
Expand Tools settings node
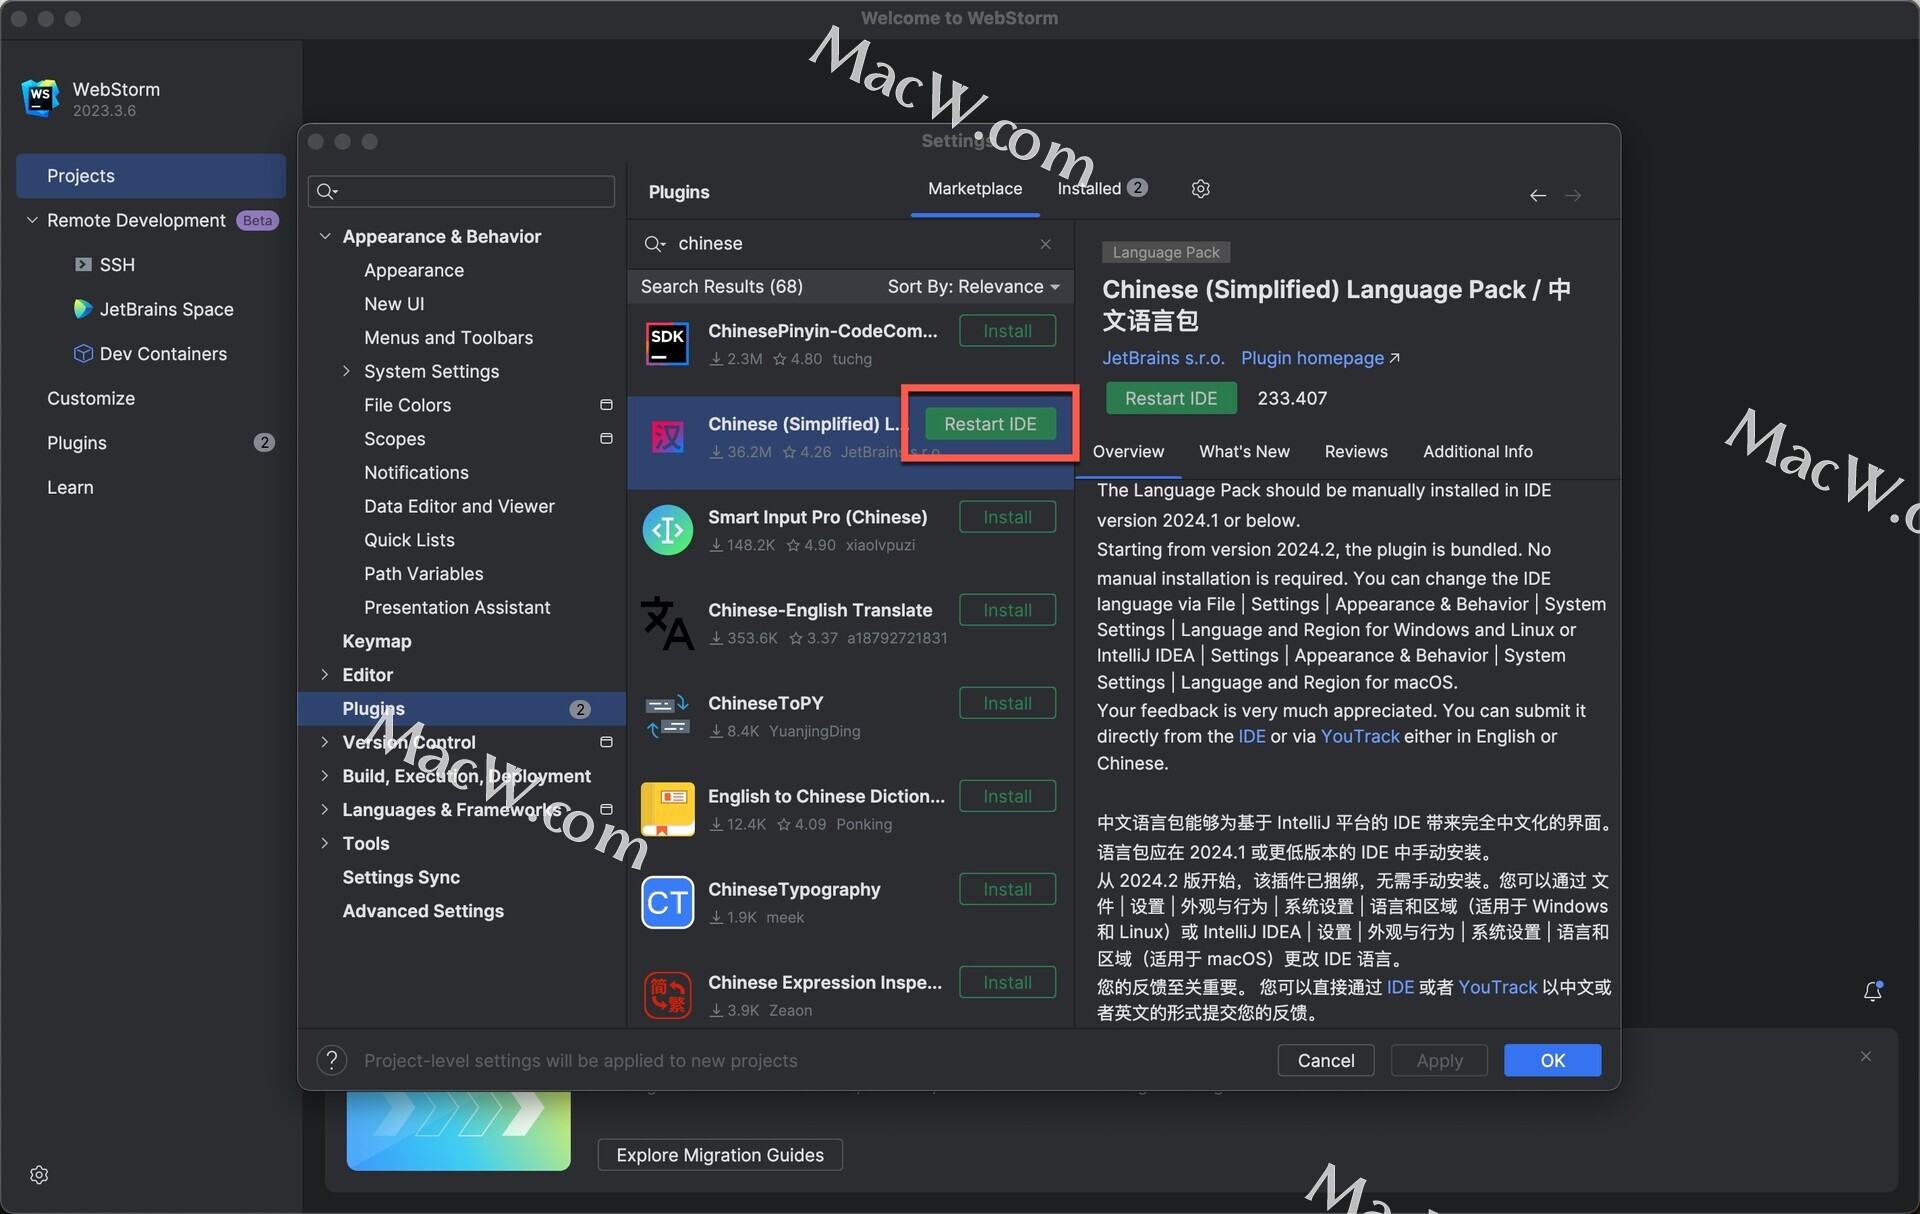325,843
